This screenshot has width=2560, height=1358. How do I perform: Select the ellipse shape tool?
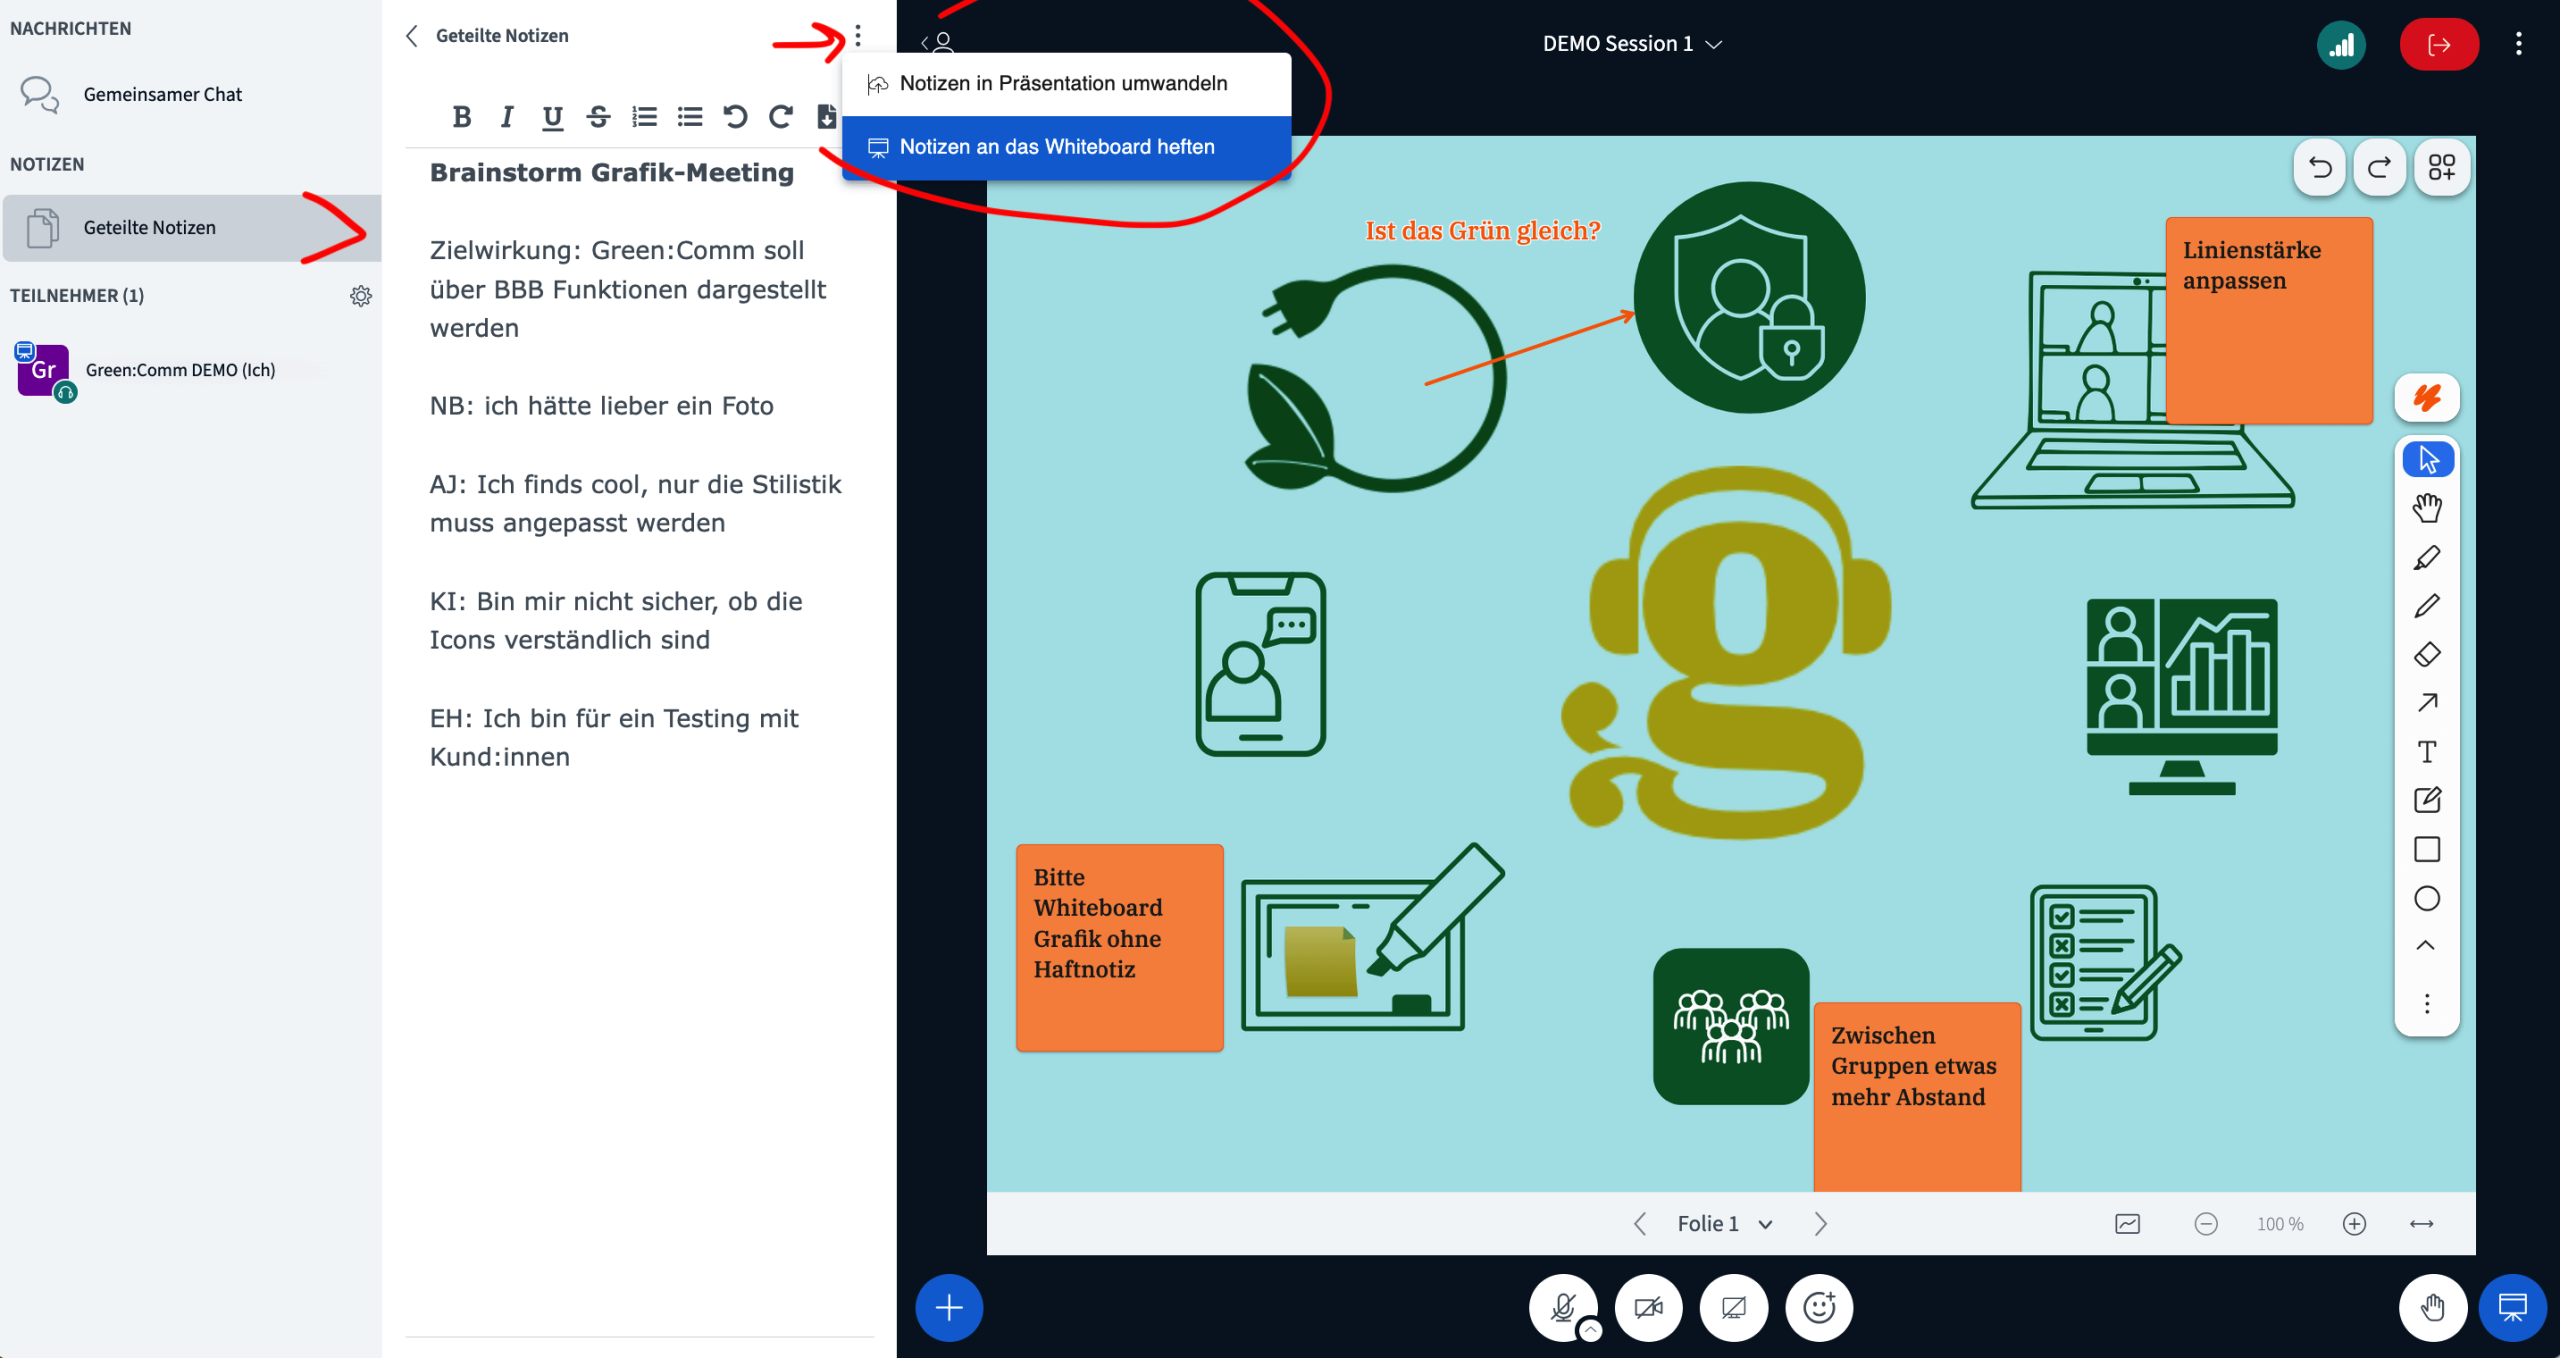pos(2427,897)
